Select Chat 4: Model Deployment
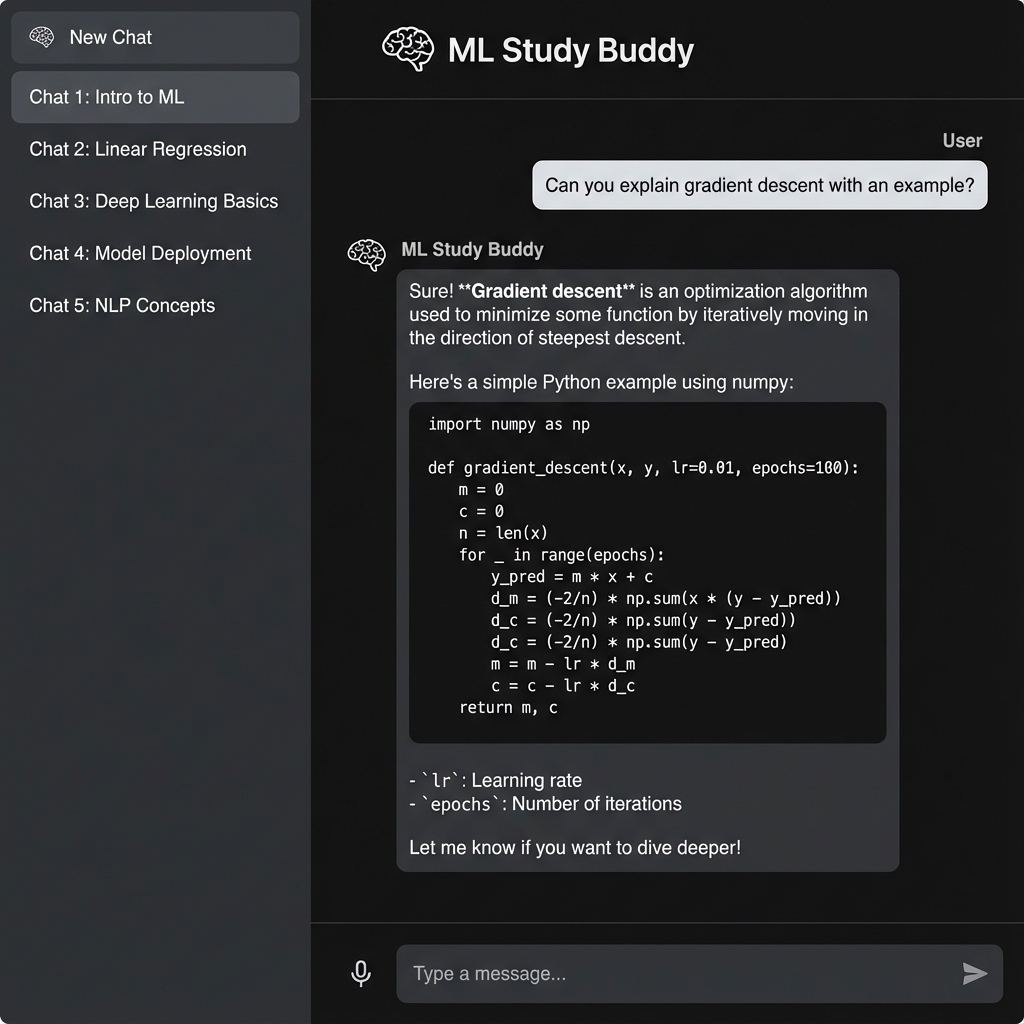This screenshot has height=1024, width=1024. click(x=140, y=253)
